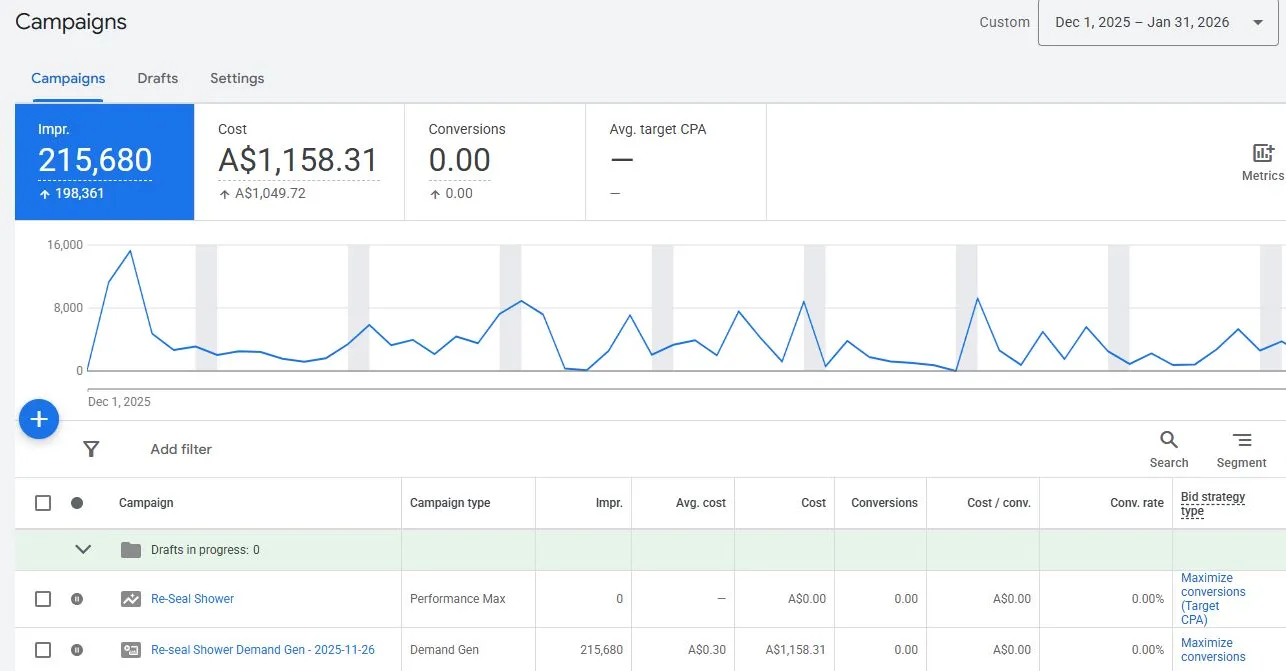This screenshot has width=1286, height=671.
Task: Open the date range dropdown
Action: point(1156,21)
